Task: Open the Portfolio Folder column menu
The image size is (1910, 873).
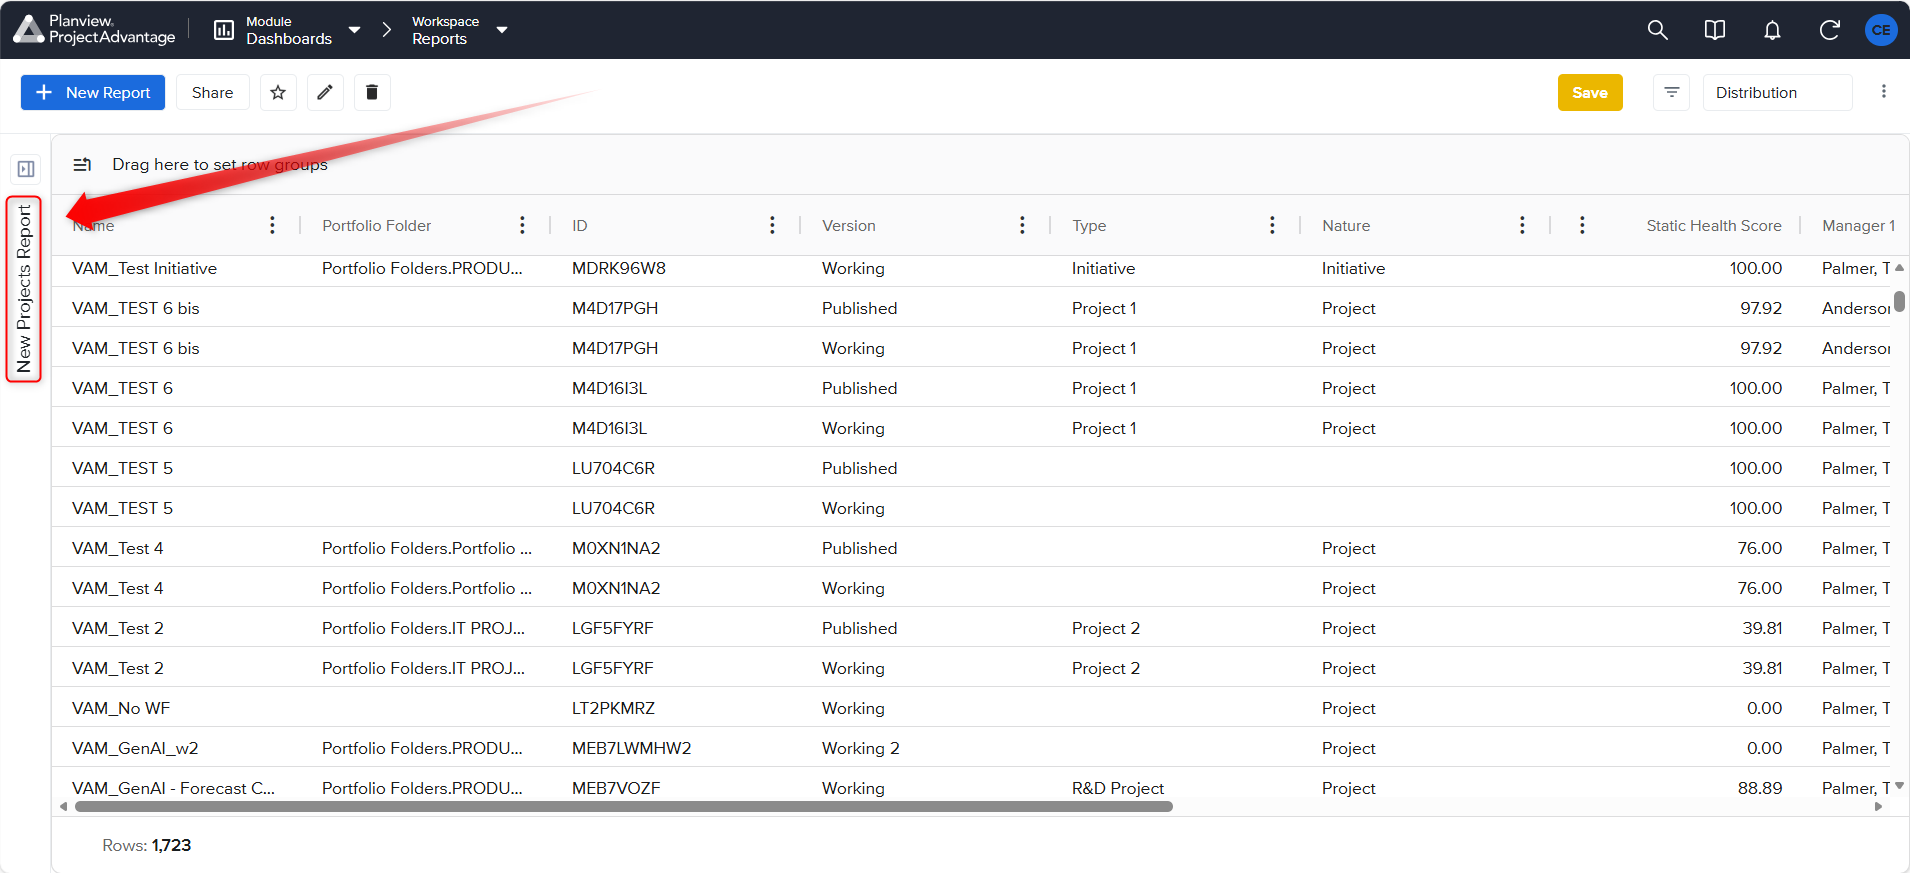Action: 522,225
